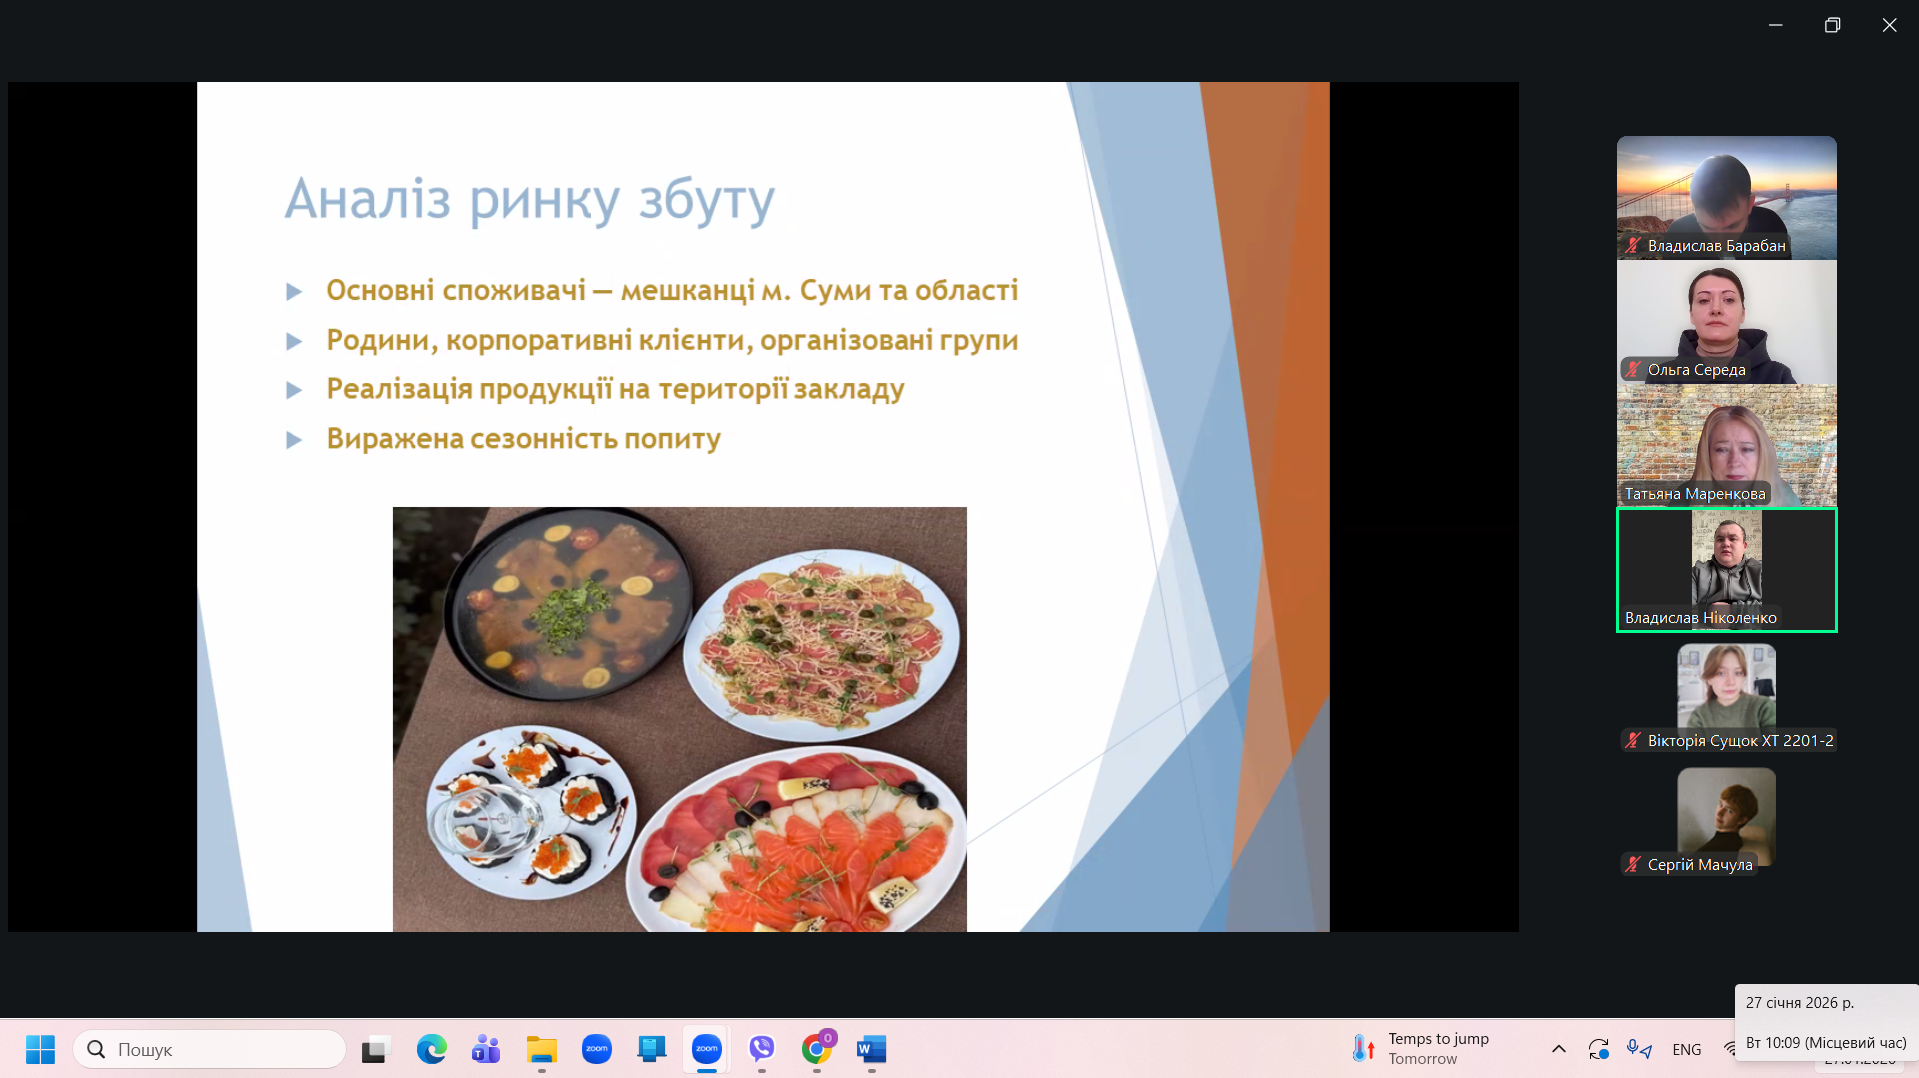The image size is (1919, 1078).
Task: Switch to the Viber app
Action: tap(762, 1049)
